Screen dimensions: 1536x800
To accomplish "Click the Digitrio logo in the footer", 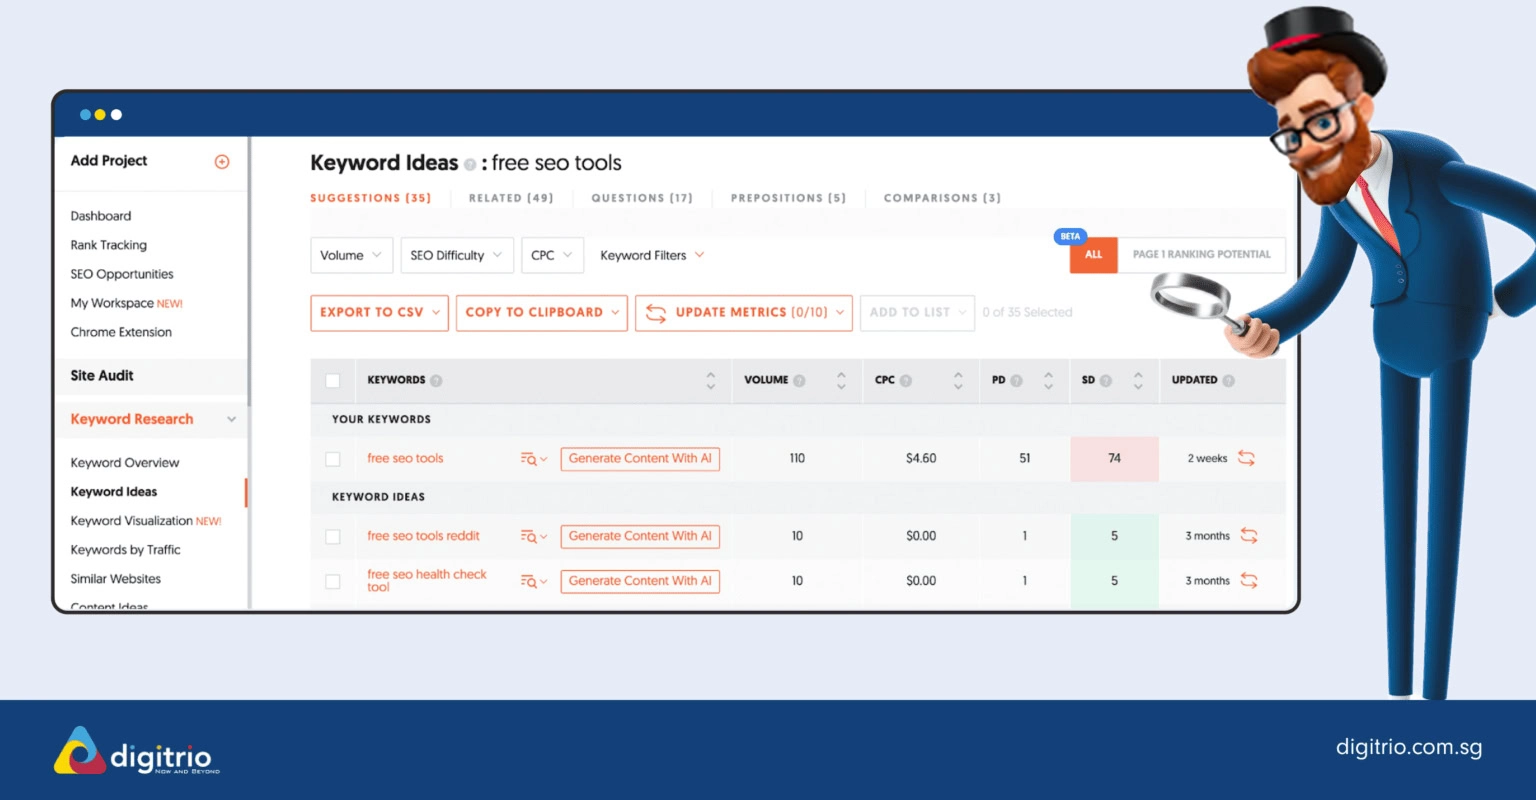I will (x=135, y=748).
